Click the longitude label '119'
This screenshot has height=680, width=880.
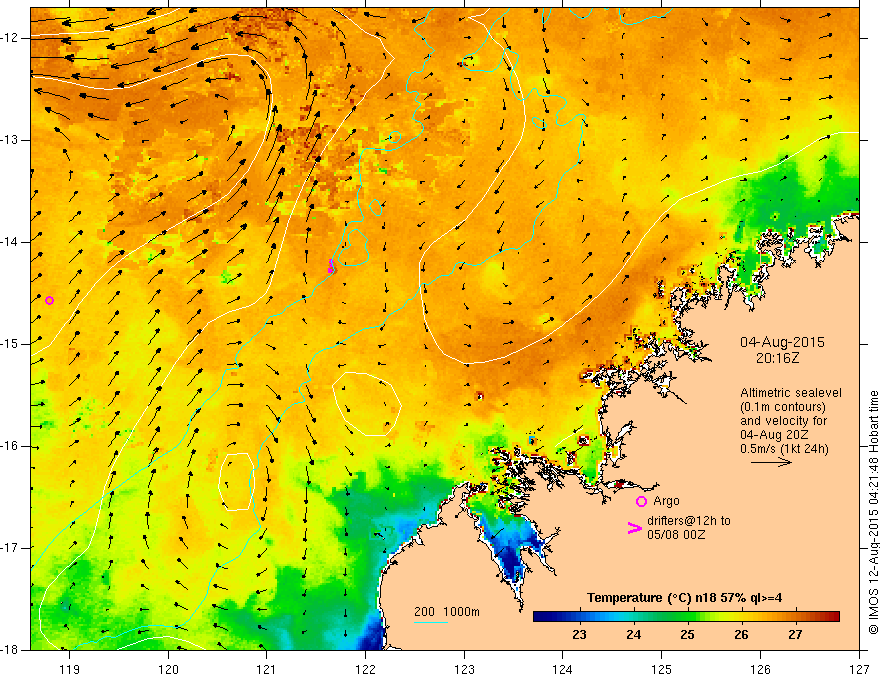click(70, 669)
